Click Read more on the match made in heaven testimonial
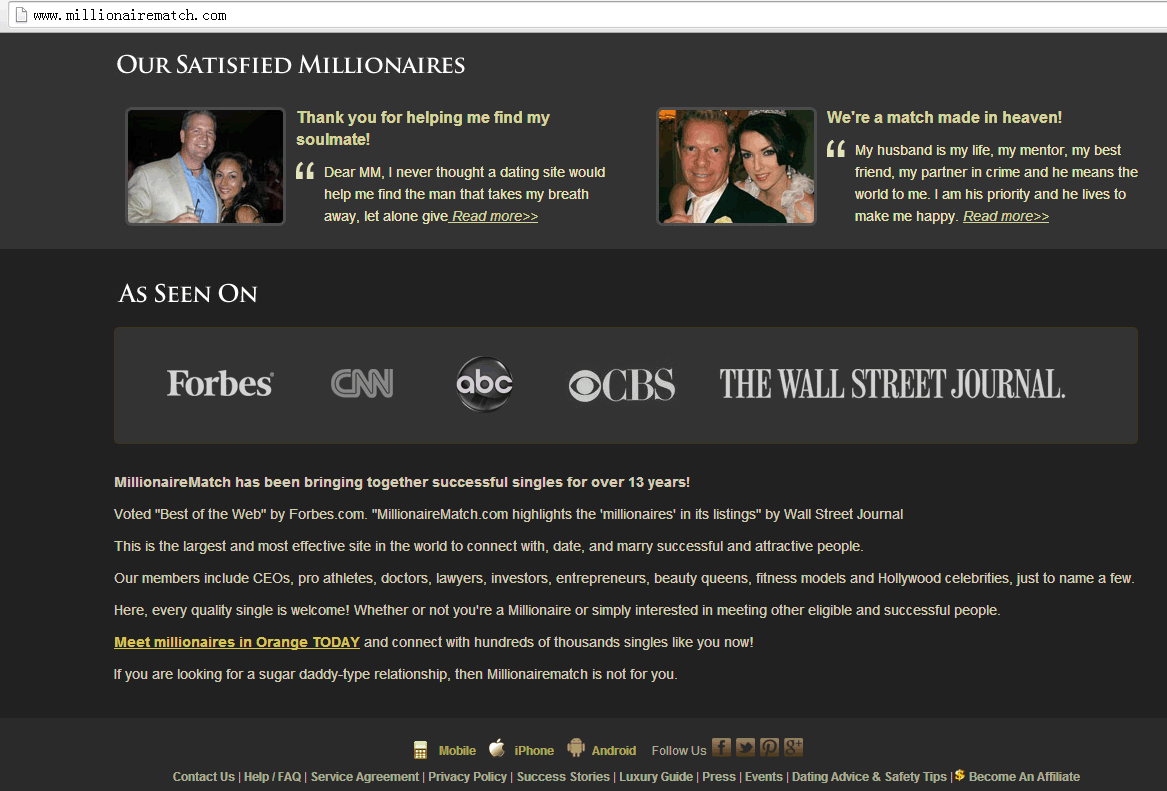 click(x=1005, y=216)
